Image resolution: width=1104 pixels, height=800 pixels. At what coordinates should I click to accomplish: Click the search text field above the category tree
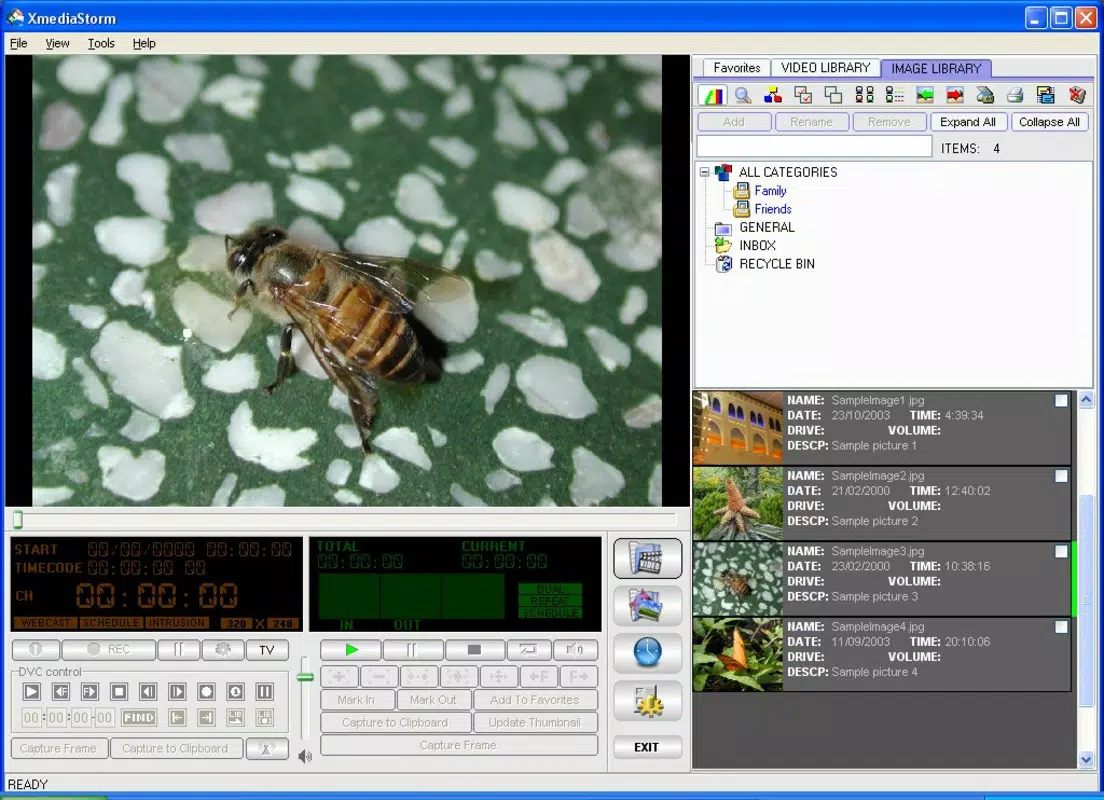point(814,146)
